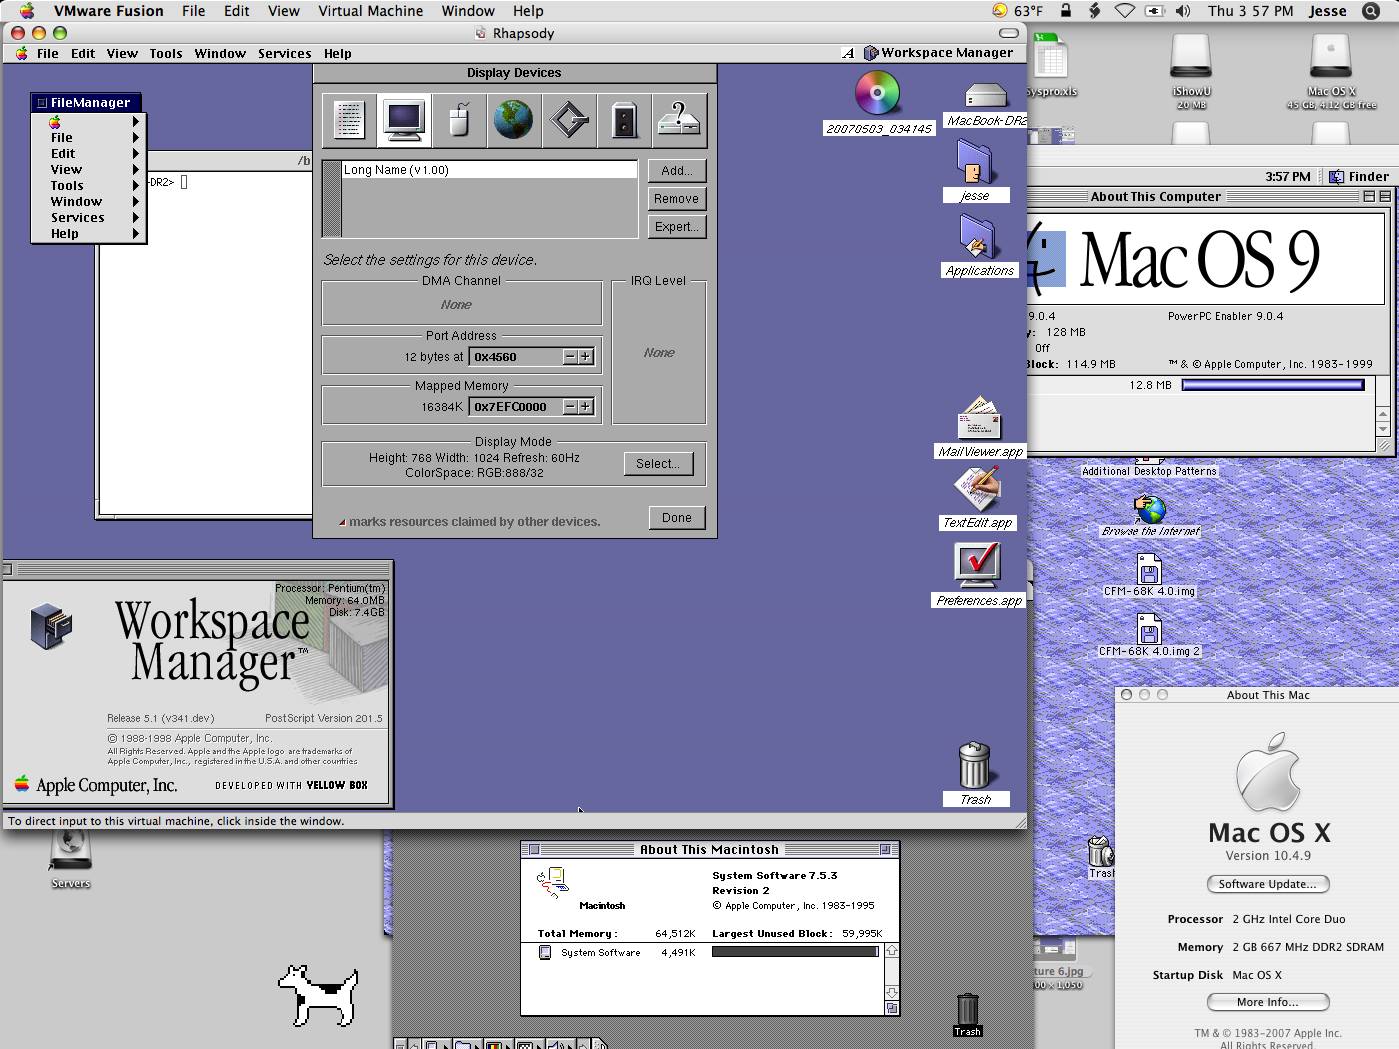Click the Remove button
Viewport: 1399px width, 1049px height.
click(x=677, y=199)
